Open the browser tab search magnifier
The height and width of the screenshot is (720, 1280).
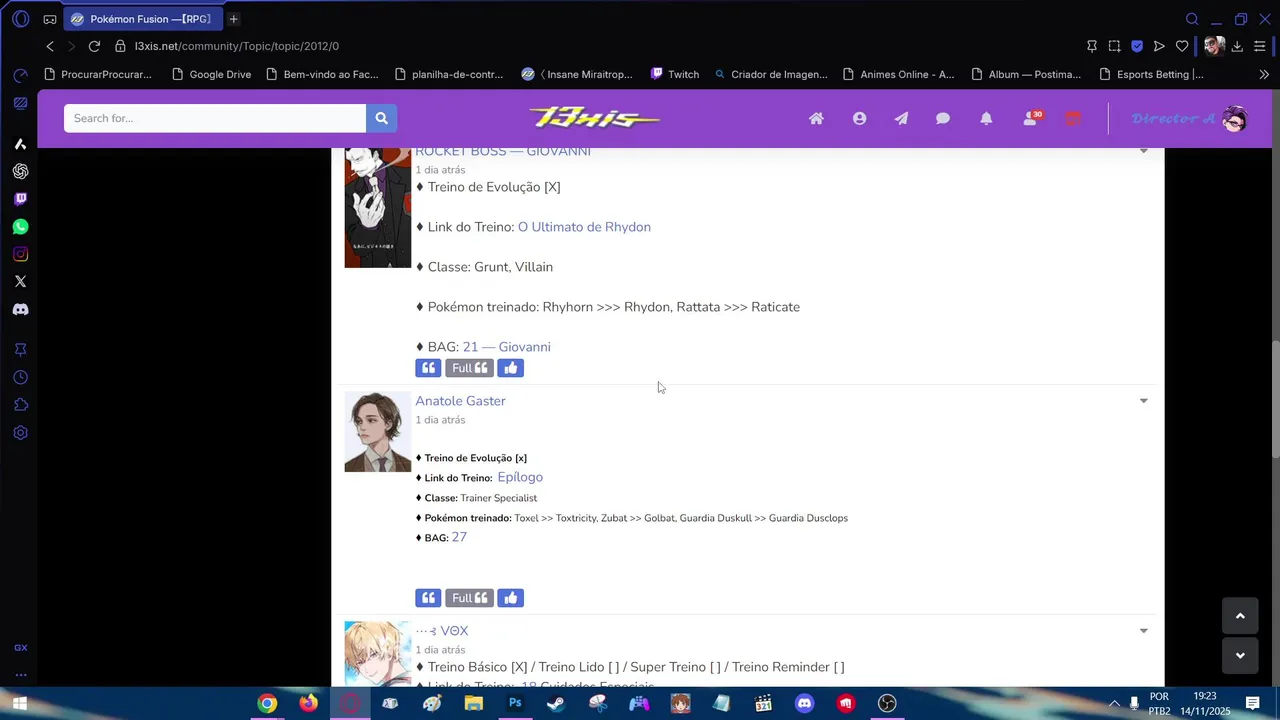click(1192, 19)
